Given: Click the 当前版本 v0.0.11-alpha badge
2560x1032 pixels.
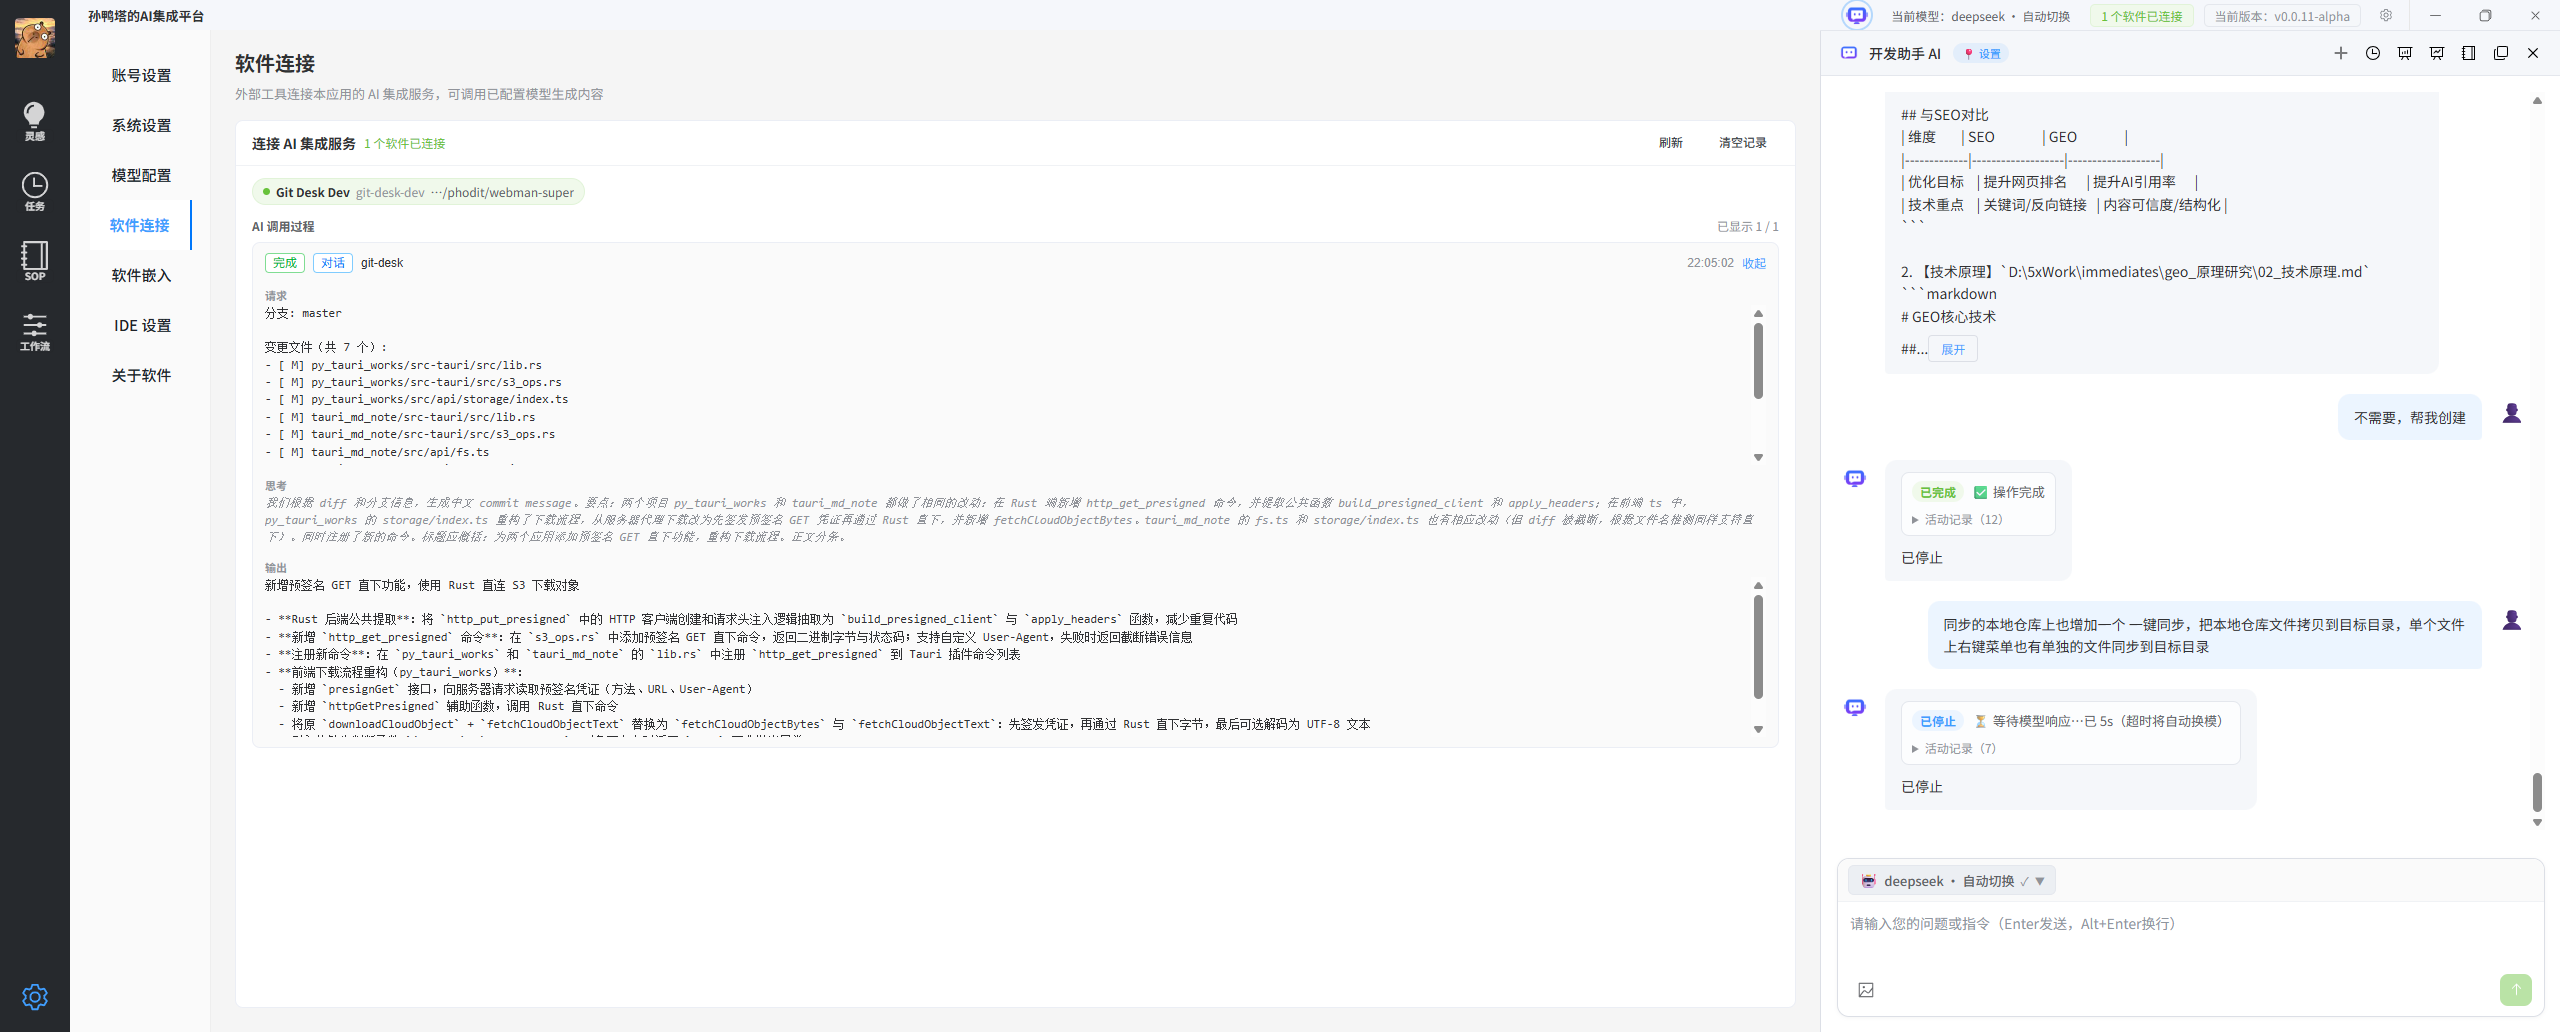Looking at the screenshot, I should coord(2282,16).
